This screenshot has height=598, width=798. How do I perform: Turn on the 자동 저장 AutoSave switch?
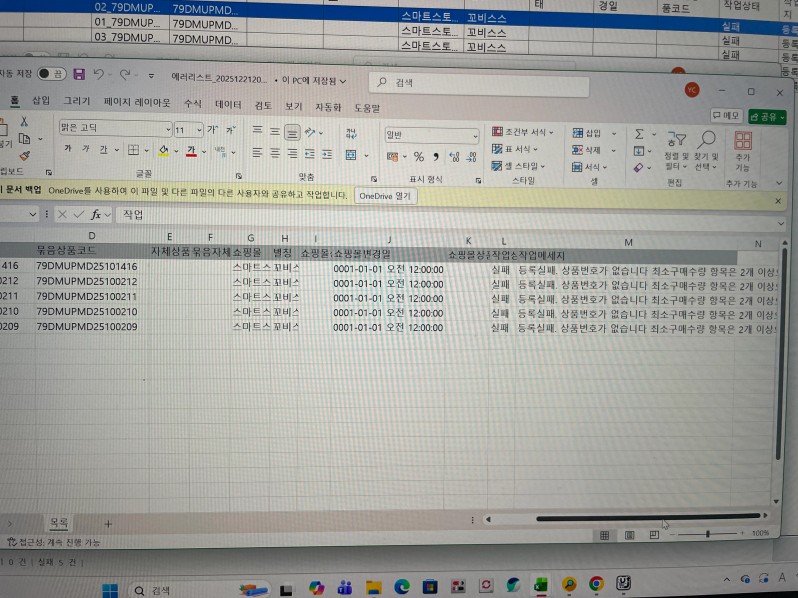pyautogui.click(x=51, y=74)
